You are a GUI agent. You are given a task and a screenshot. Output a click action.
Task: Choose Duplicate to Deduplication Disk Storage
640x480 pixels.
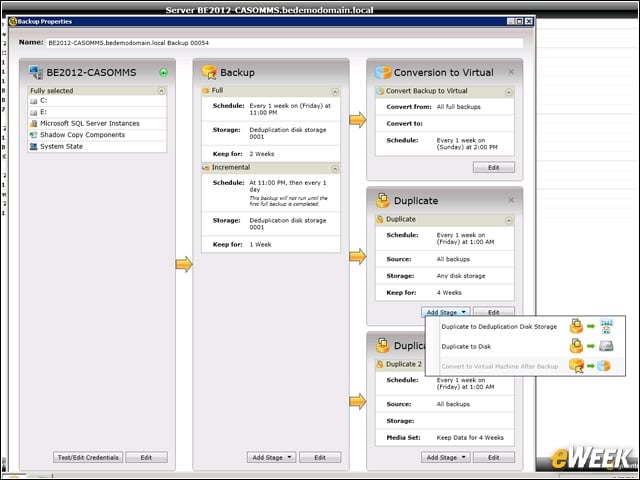(525, 327)
